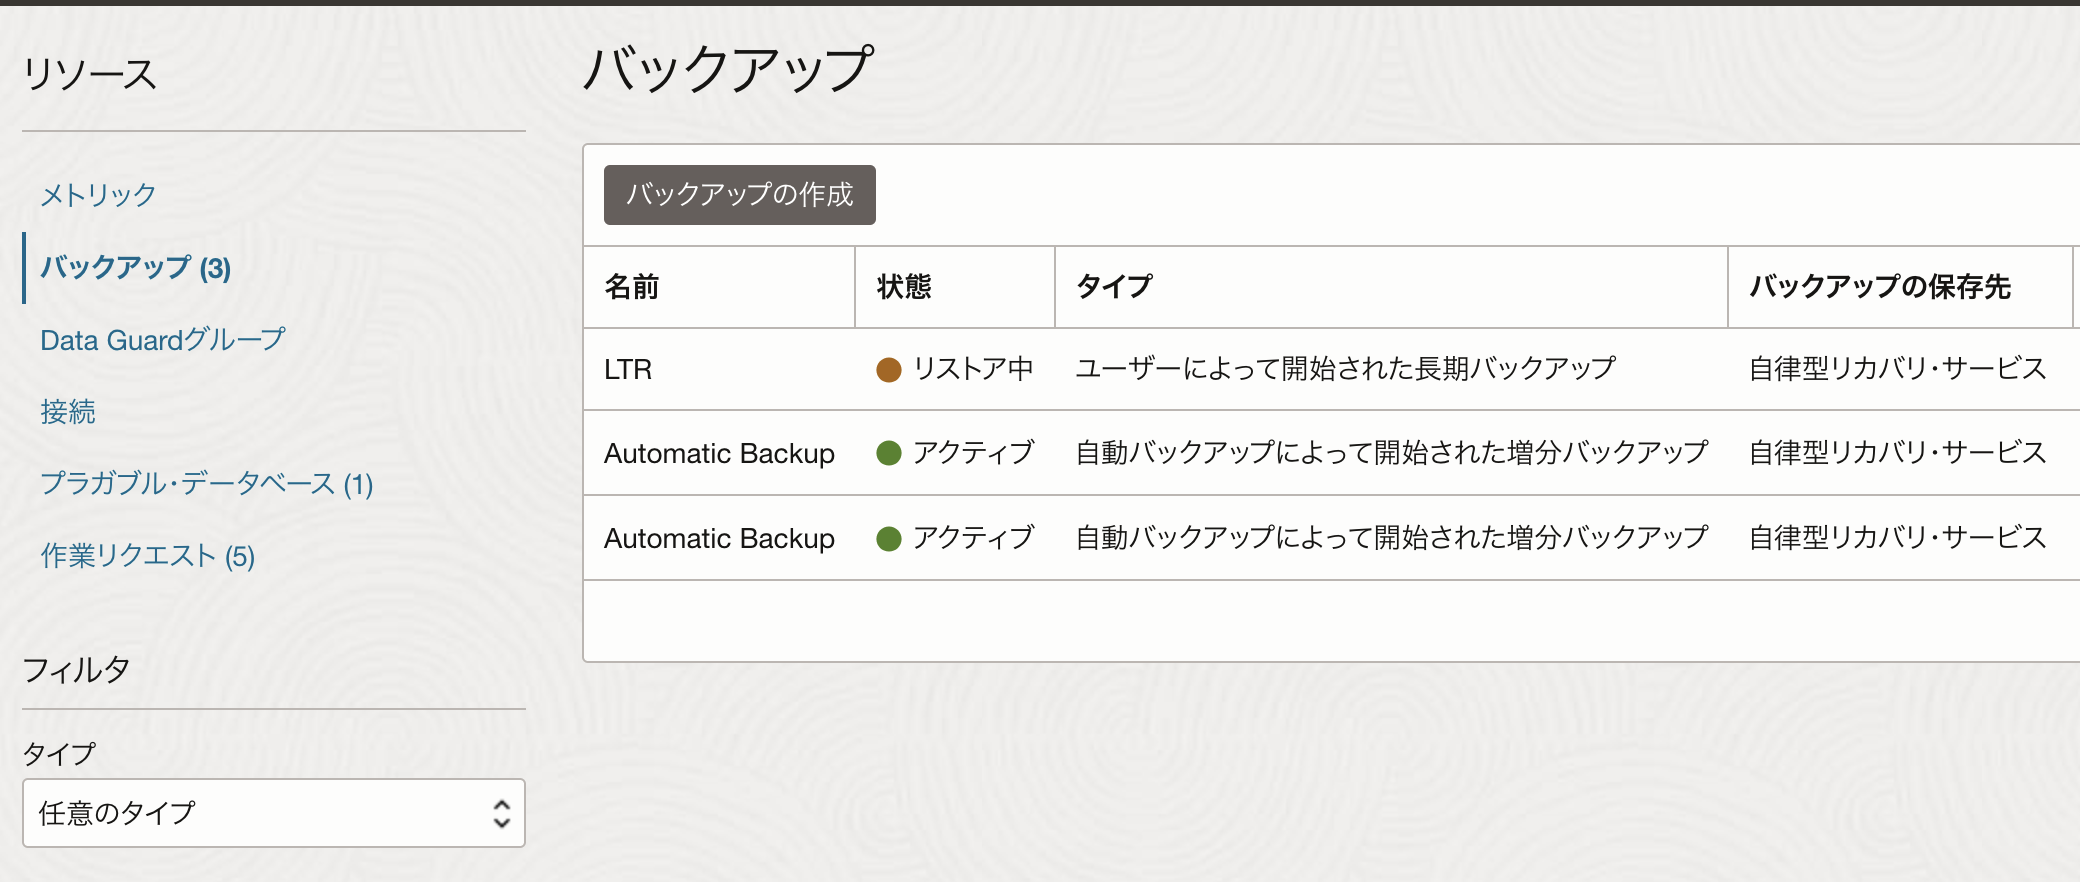Viewport: 2080px width, 882px height.
Task: Select the LTR backup row name
Action: [x=628, y=370]
